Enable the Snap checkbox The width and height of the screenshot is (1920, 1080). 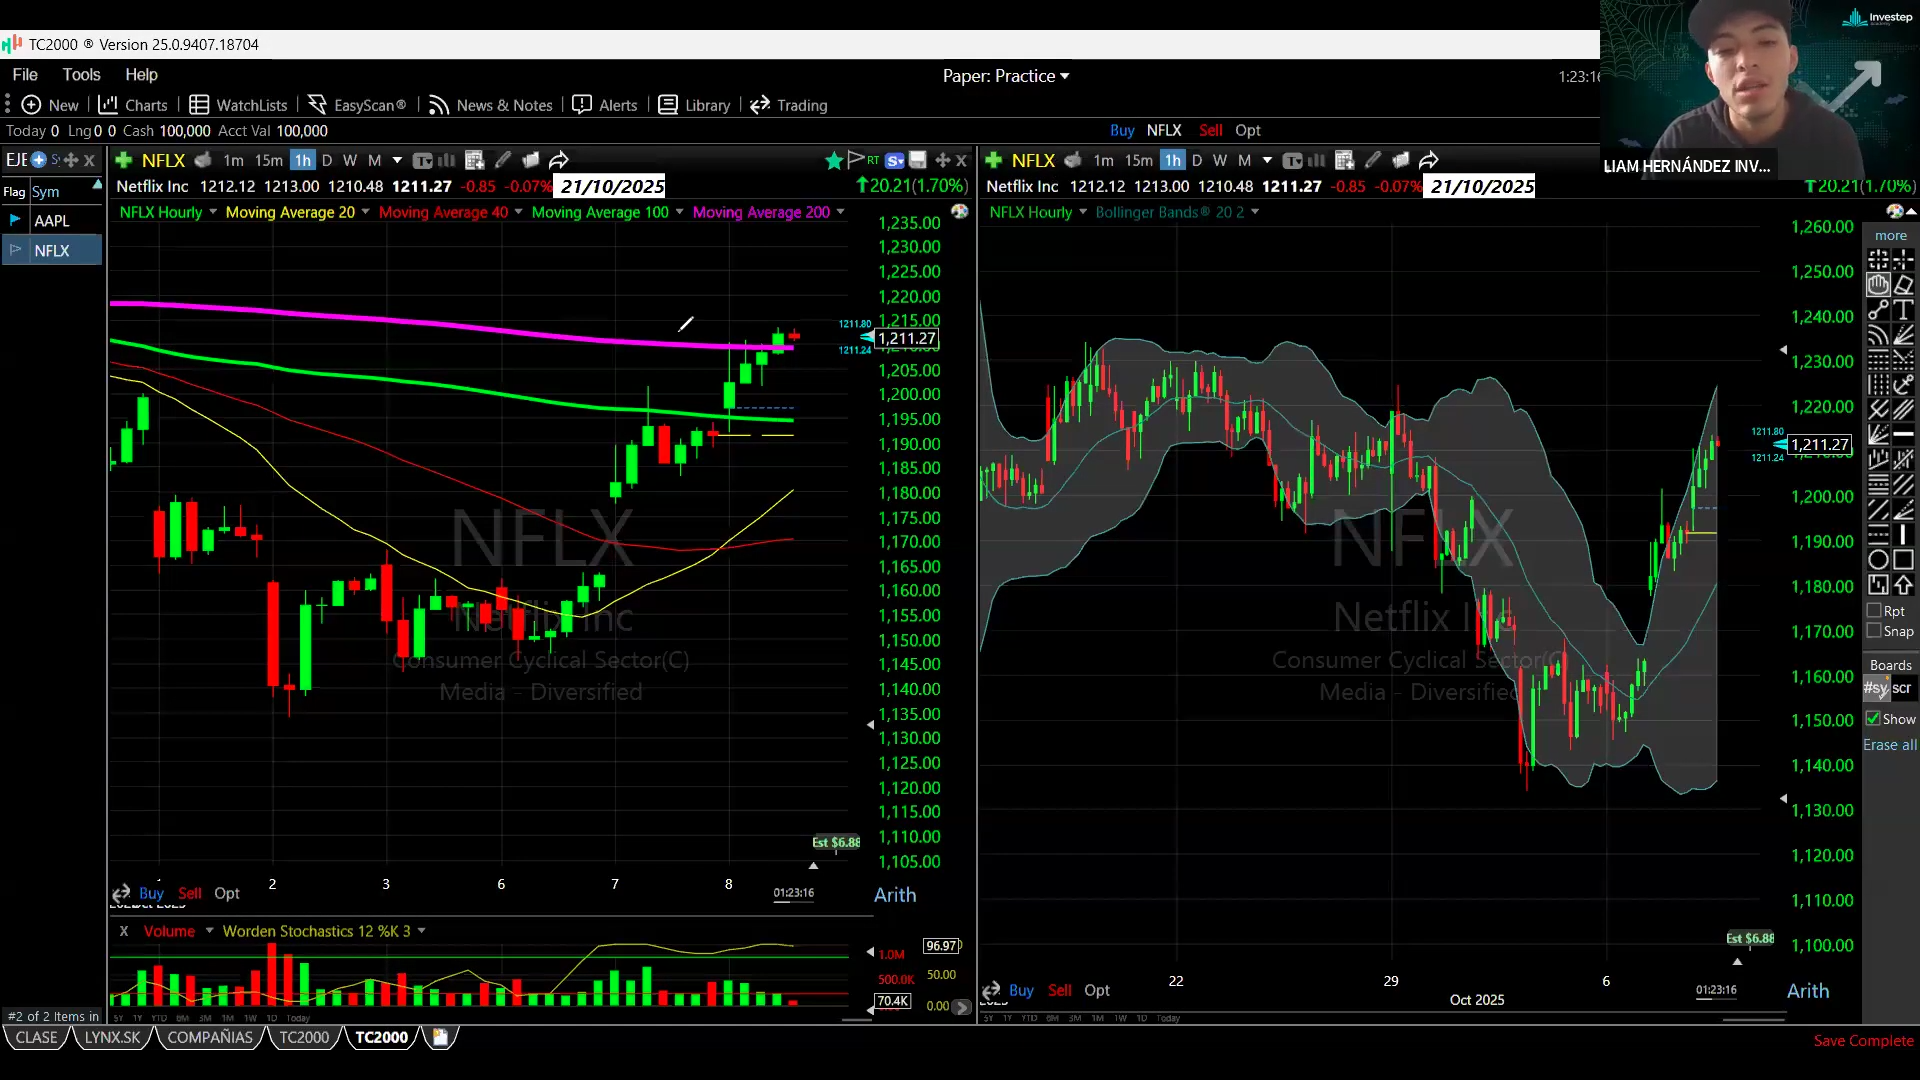(1874, 630)
